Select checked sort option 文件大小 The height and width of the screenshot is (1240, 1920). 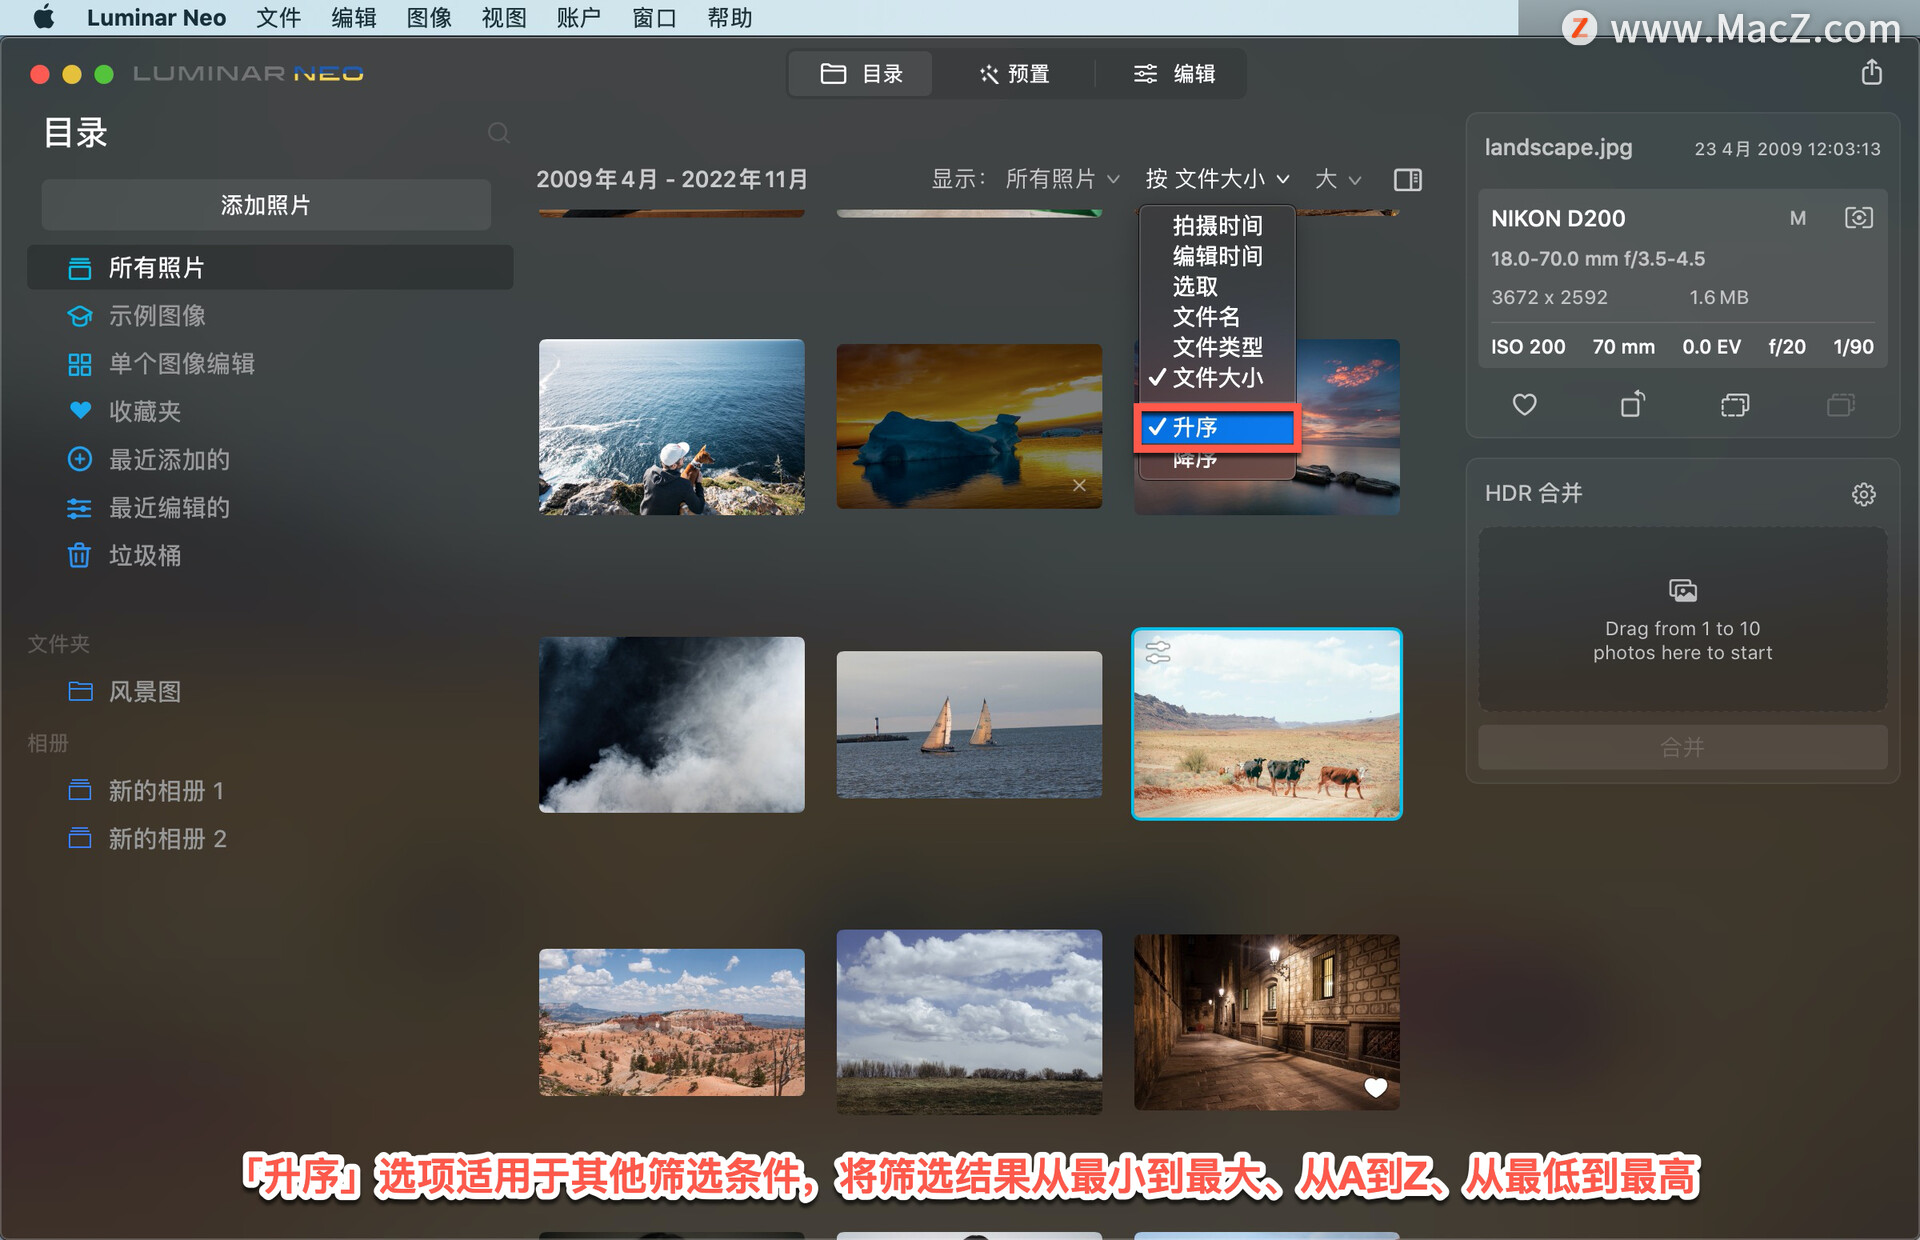pyautogui.click(x=1217, y=378)
